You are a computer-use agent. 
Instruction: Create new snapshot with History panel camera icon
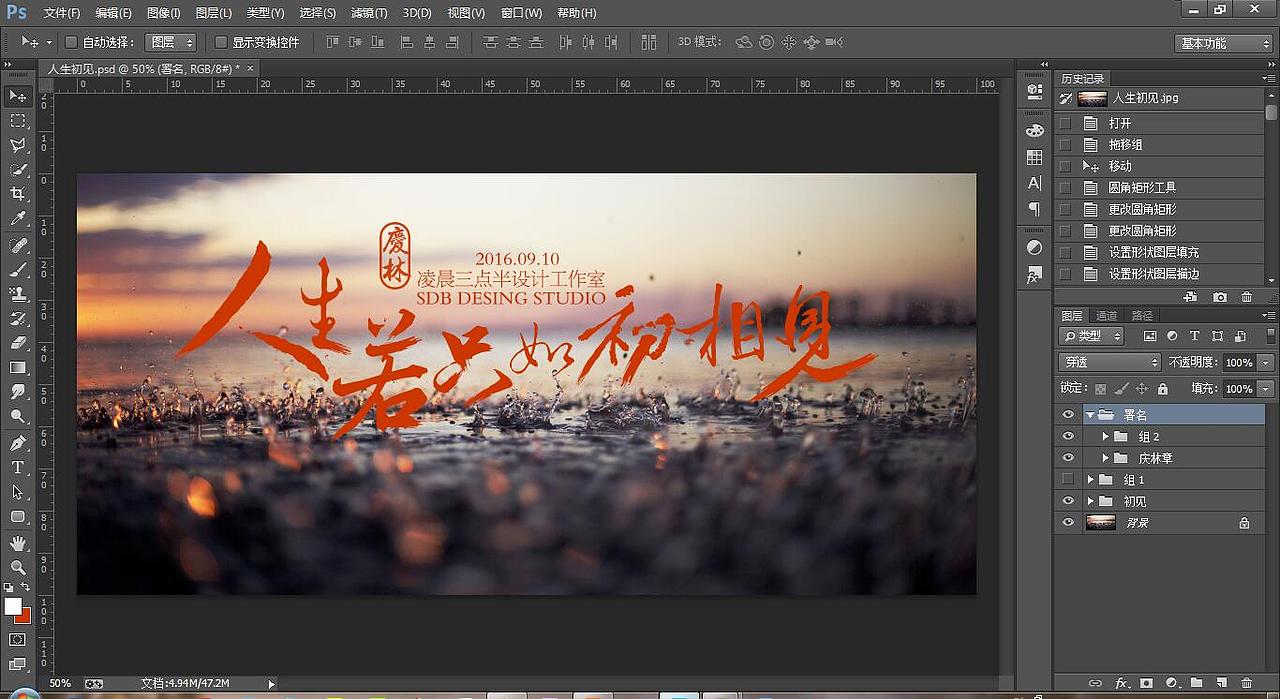(x=1219, y=297)
